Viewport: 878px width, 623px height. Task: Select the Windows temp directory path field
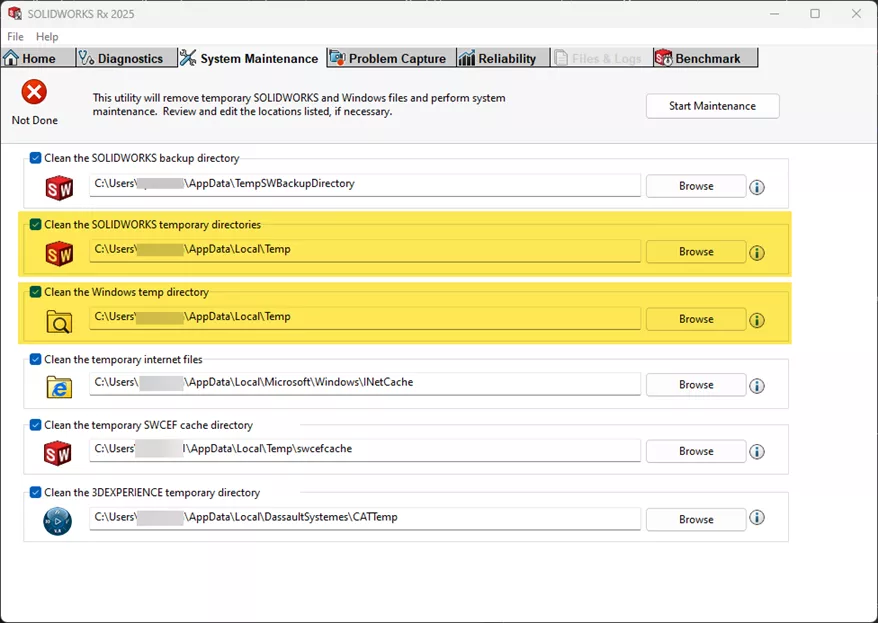coord(365,319)
